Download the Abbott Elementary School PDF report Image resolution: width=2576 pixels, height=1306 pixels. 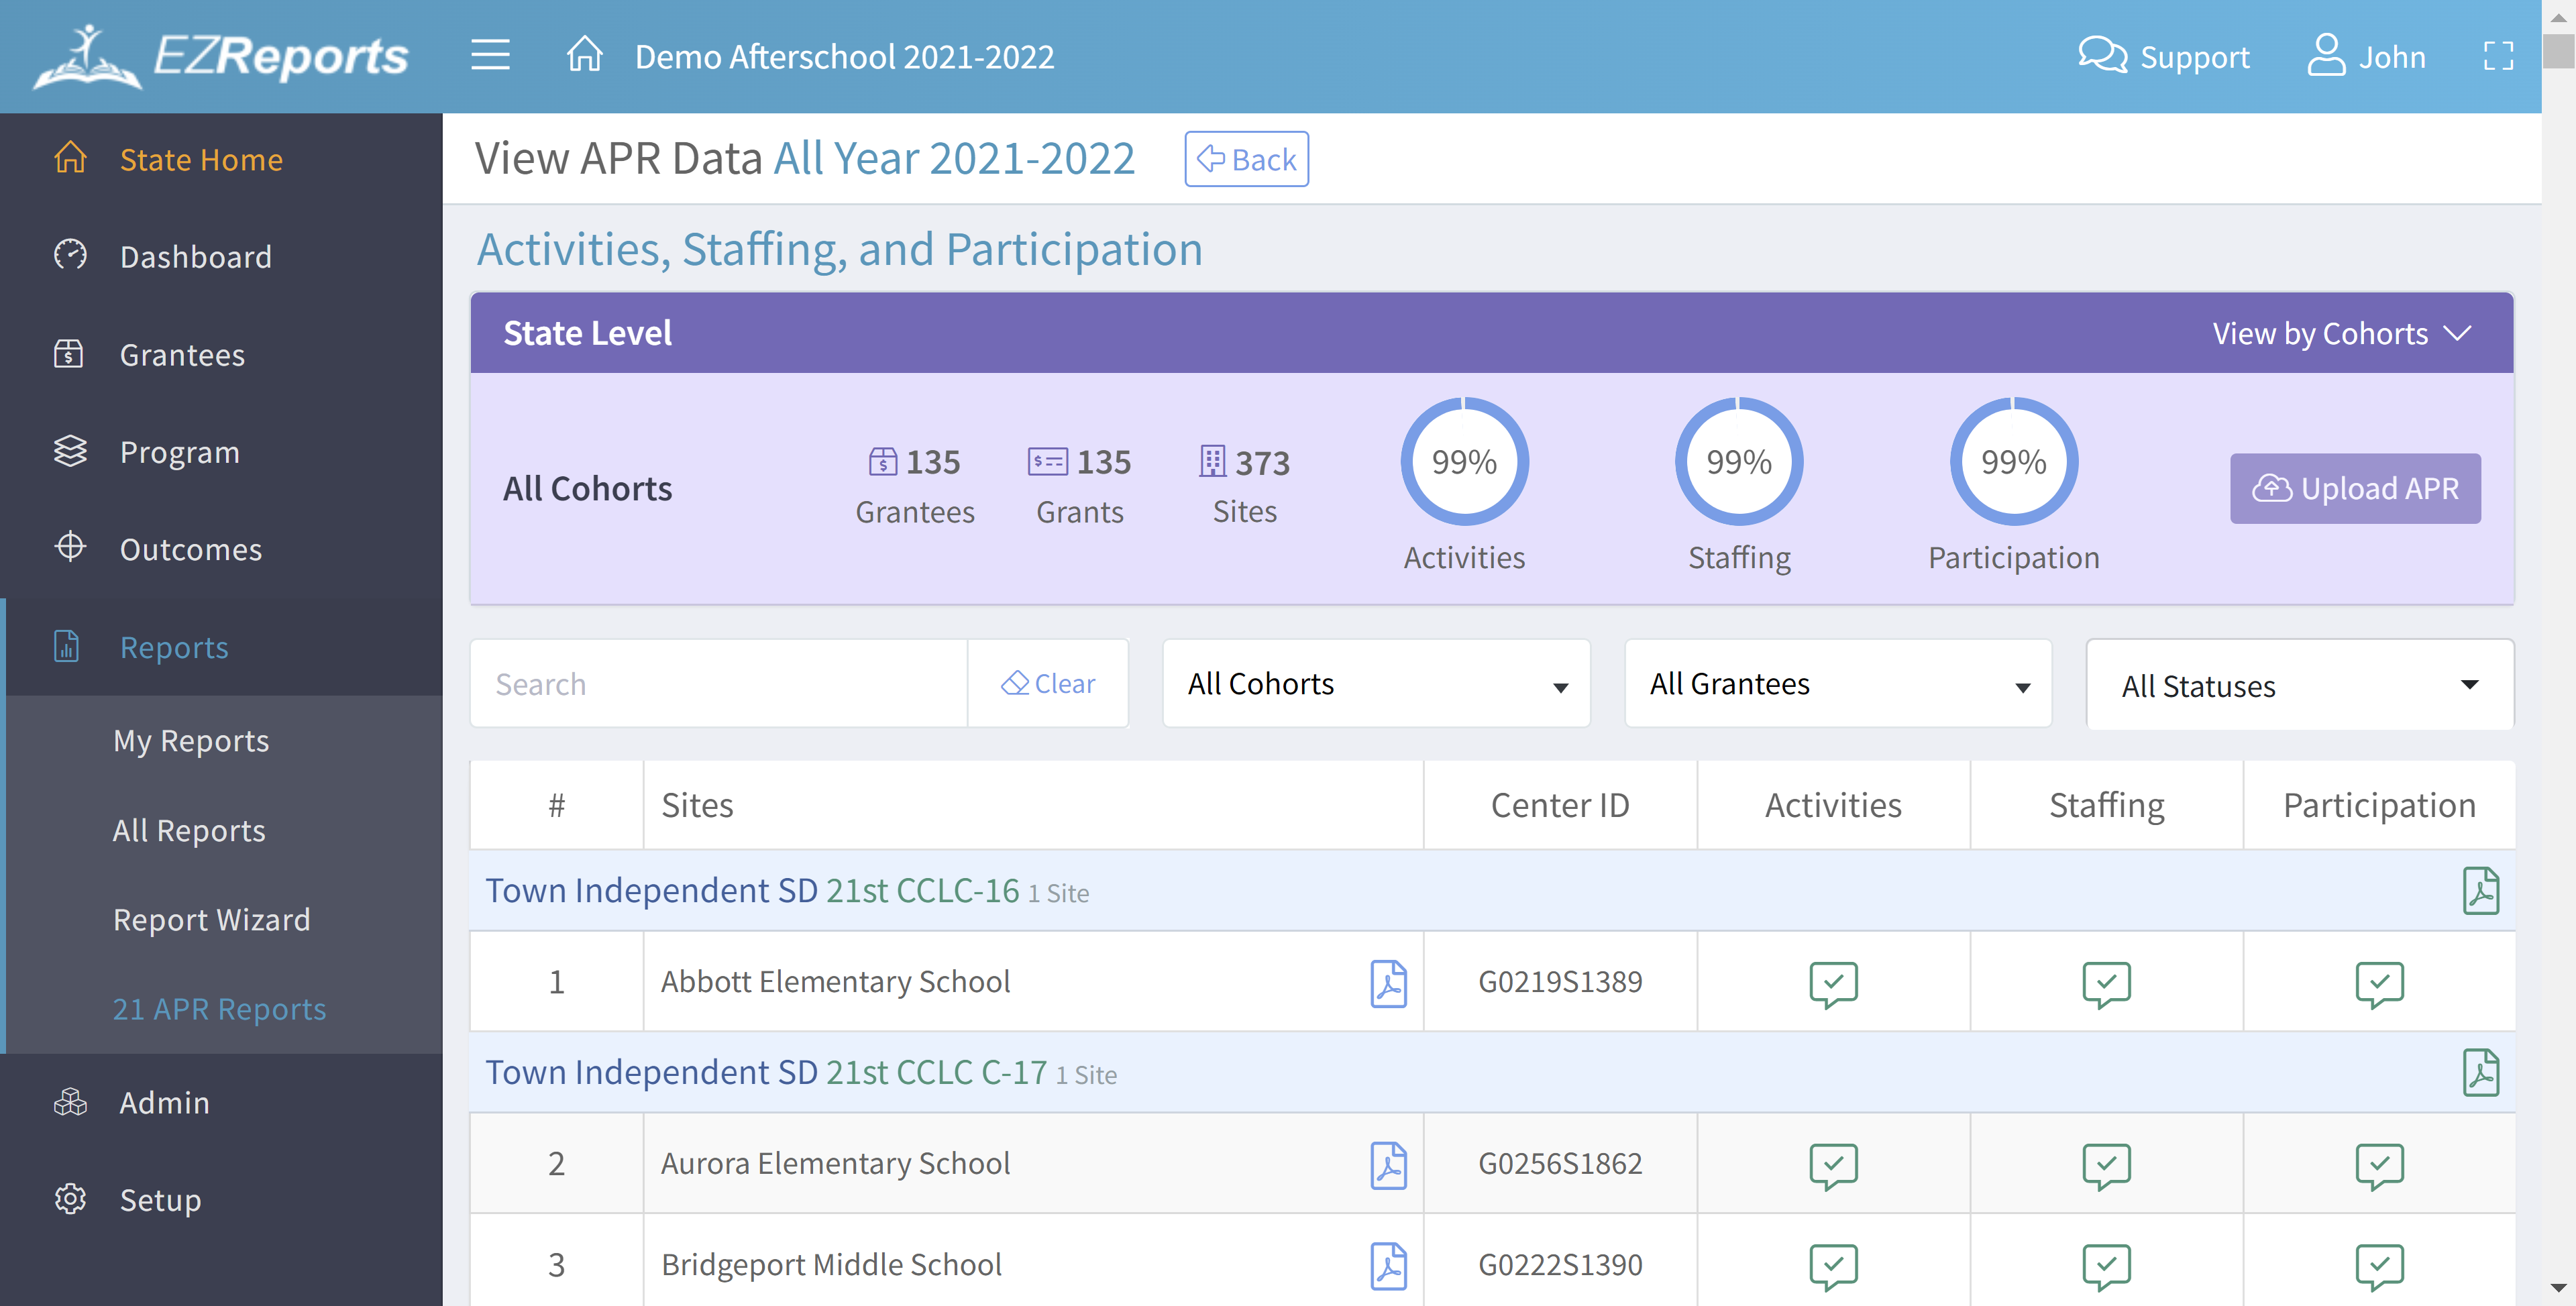tap(1389, 983)
